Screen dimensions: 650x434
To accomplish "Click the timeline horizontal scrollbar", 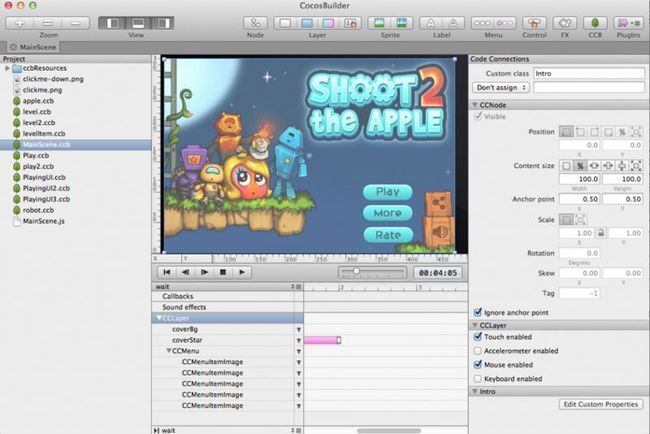I will (x=389, y=431).
